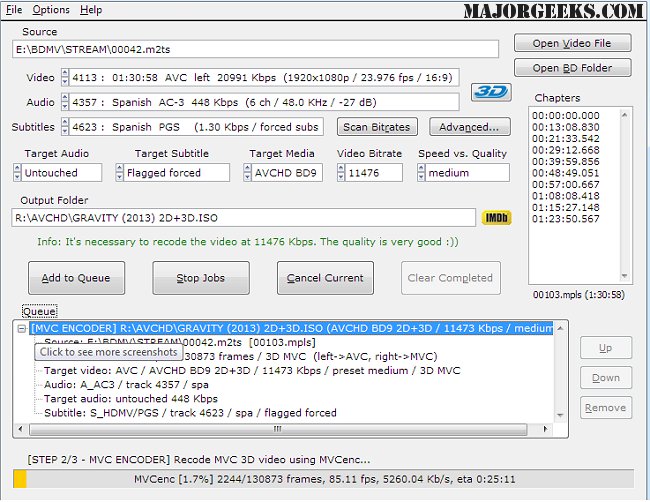Select chapter 00:39:59.856
Screen dimensions: 650x502
[566, 162]
